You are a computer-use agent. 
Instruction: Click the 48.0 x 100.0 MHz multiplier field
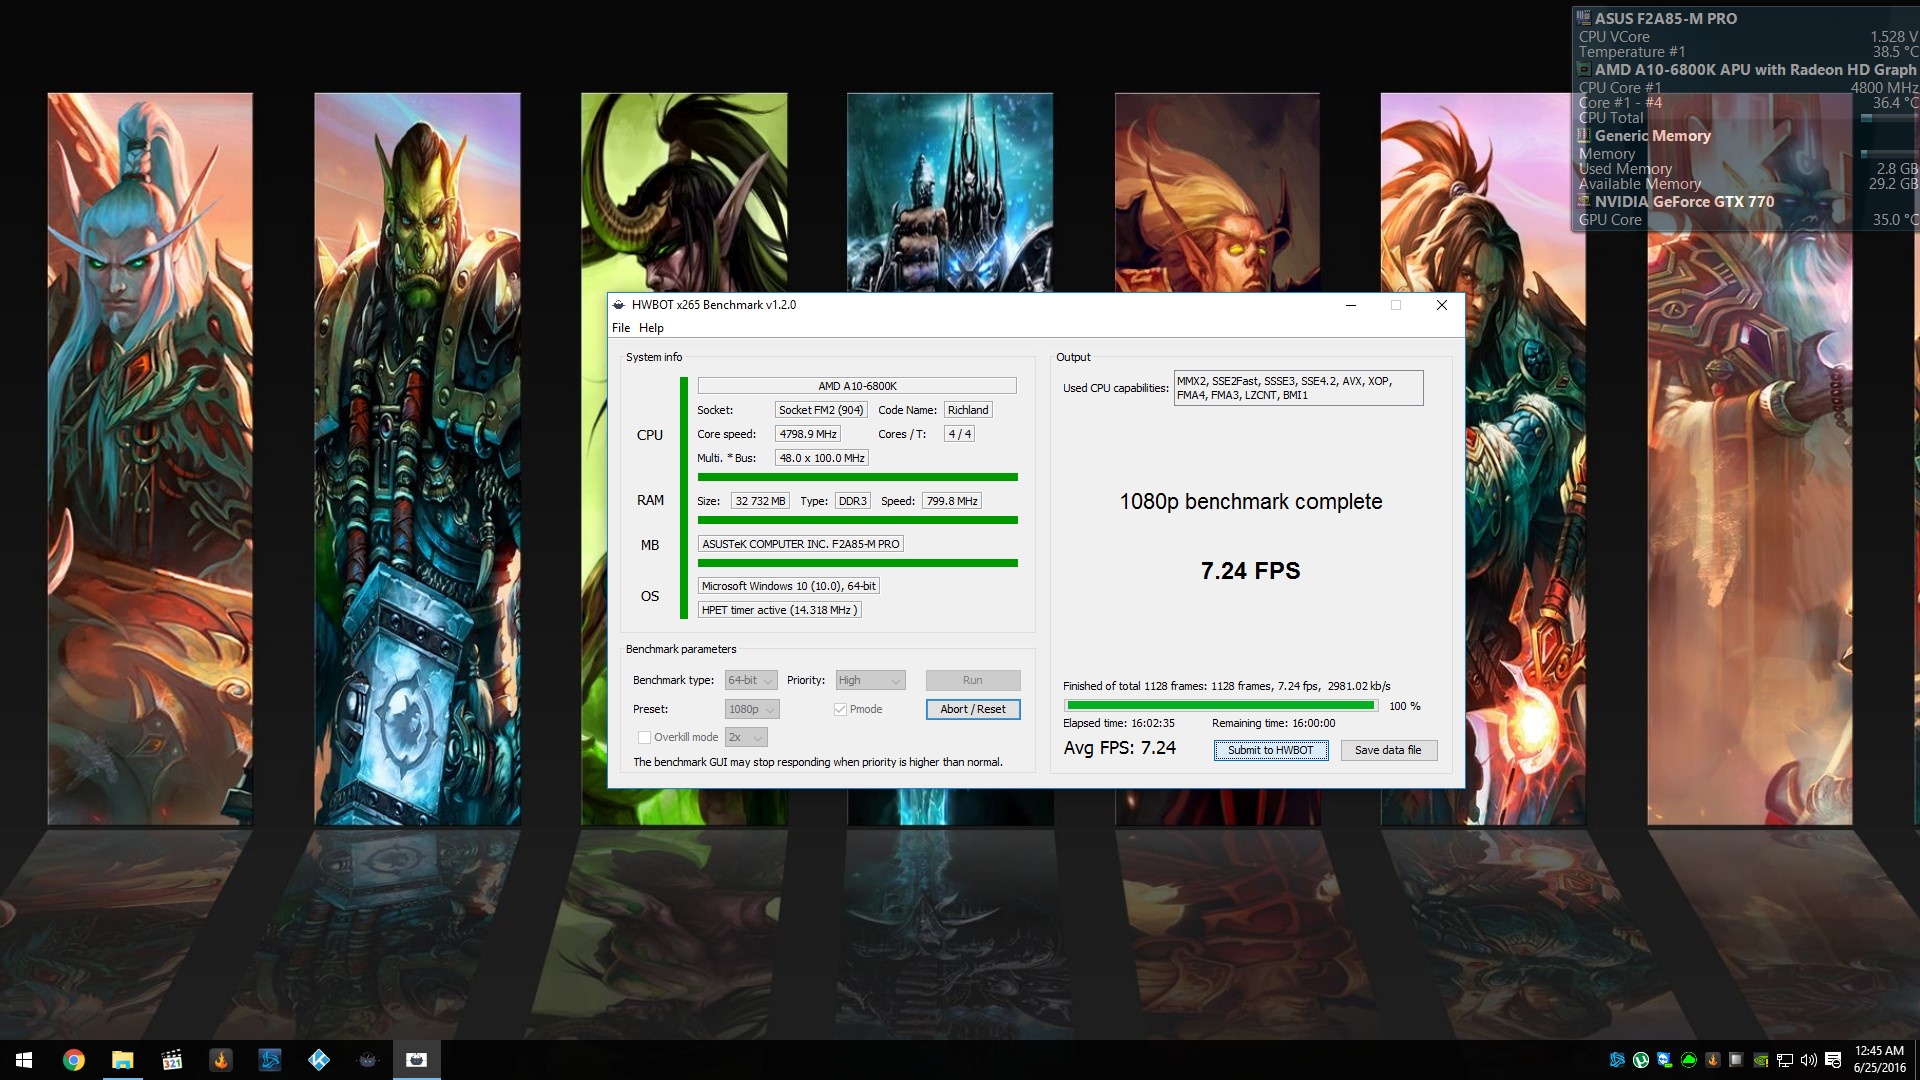(x=822, y=458)
